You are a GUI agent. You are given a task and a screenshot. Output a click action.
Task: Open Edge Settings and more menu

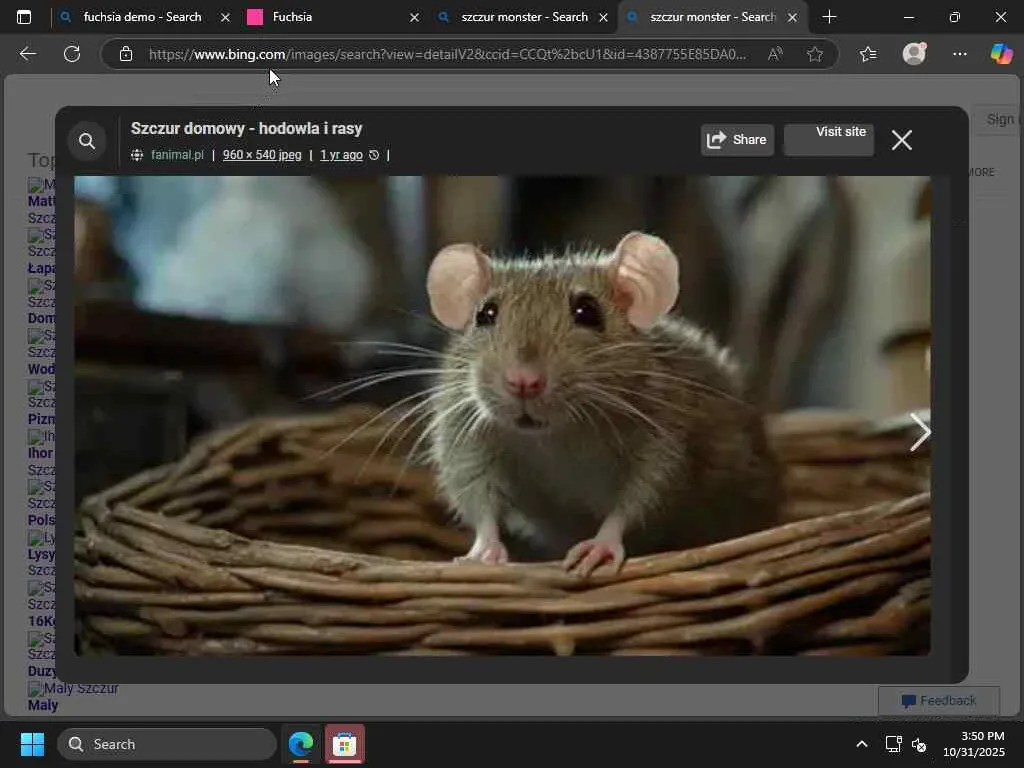[959, 54]
